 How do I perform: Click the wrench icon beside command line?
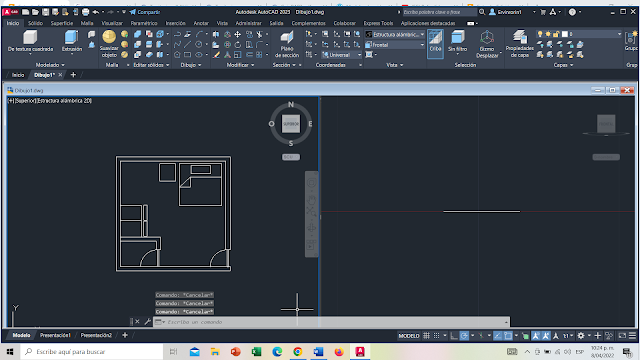coord(147,322)
